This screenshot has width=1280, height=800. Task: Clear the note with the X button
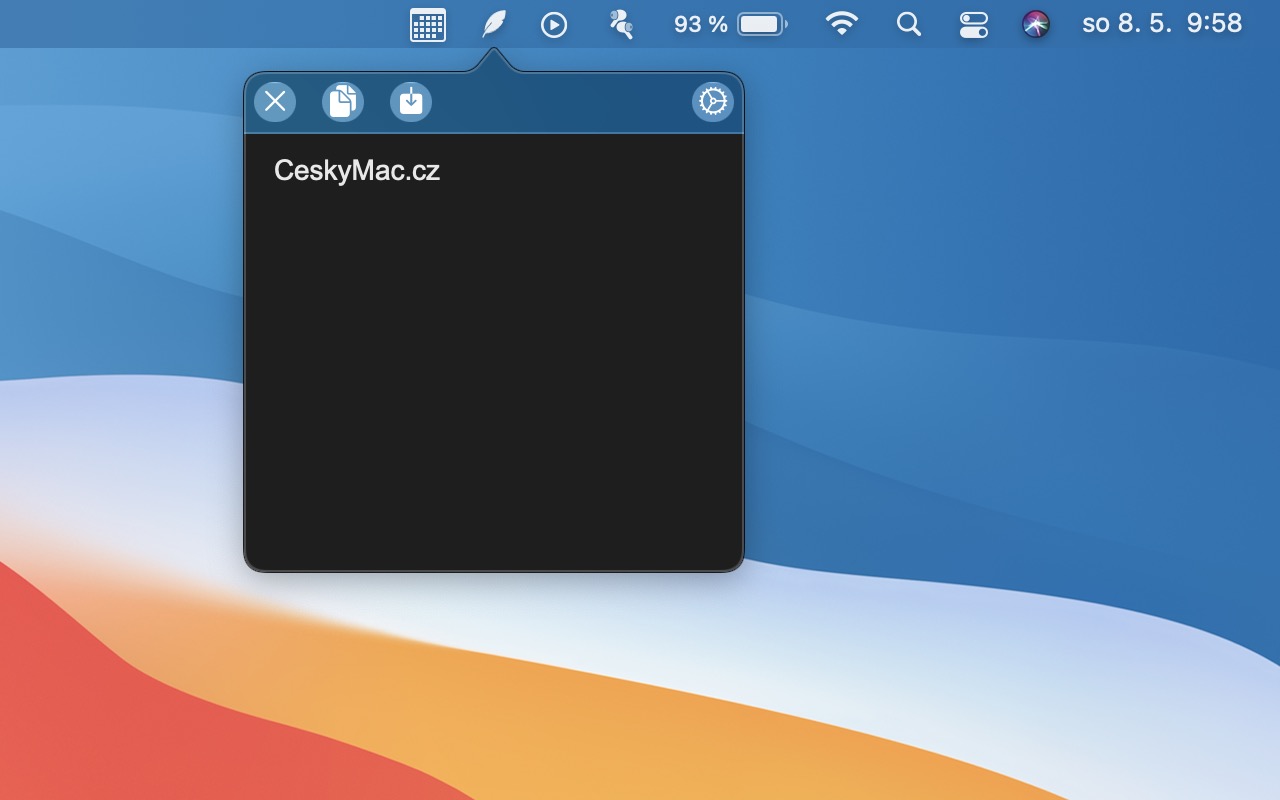275,102
